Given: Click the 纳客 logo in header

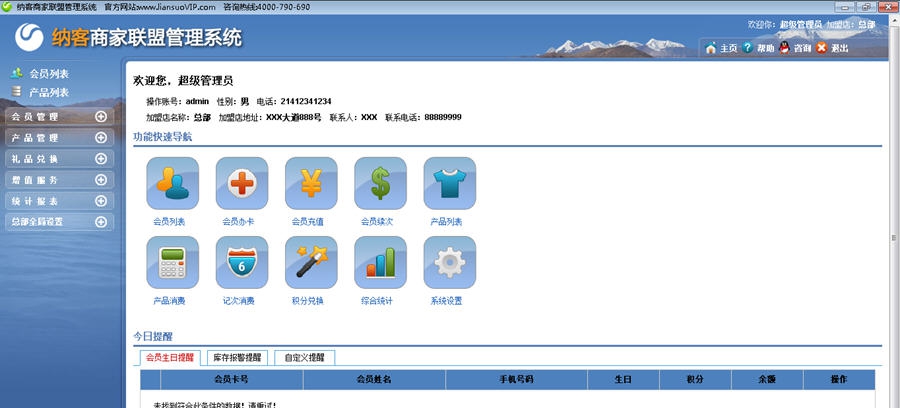Looking at the screenshot, I should (x=29, y=37).
